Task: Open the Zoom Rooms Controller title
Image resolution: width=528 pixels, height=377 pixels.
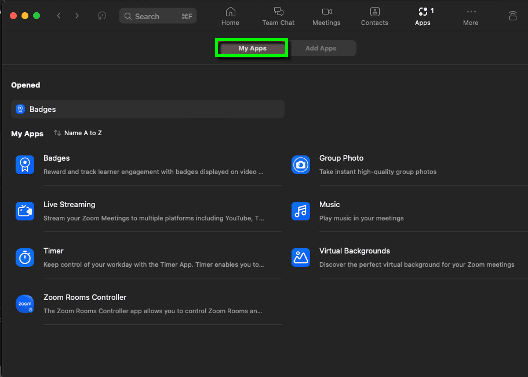Action: (85, 298)
